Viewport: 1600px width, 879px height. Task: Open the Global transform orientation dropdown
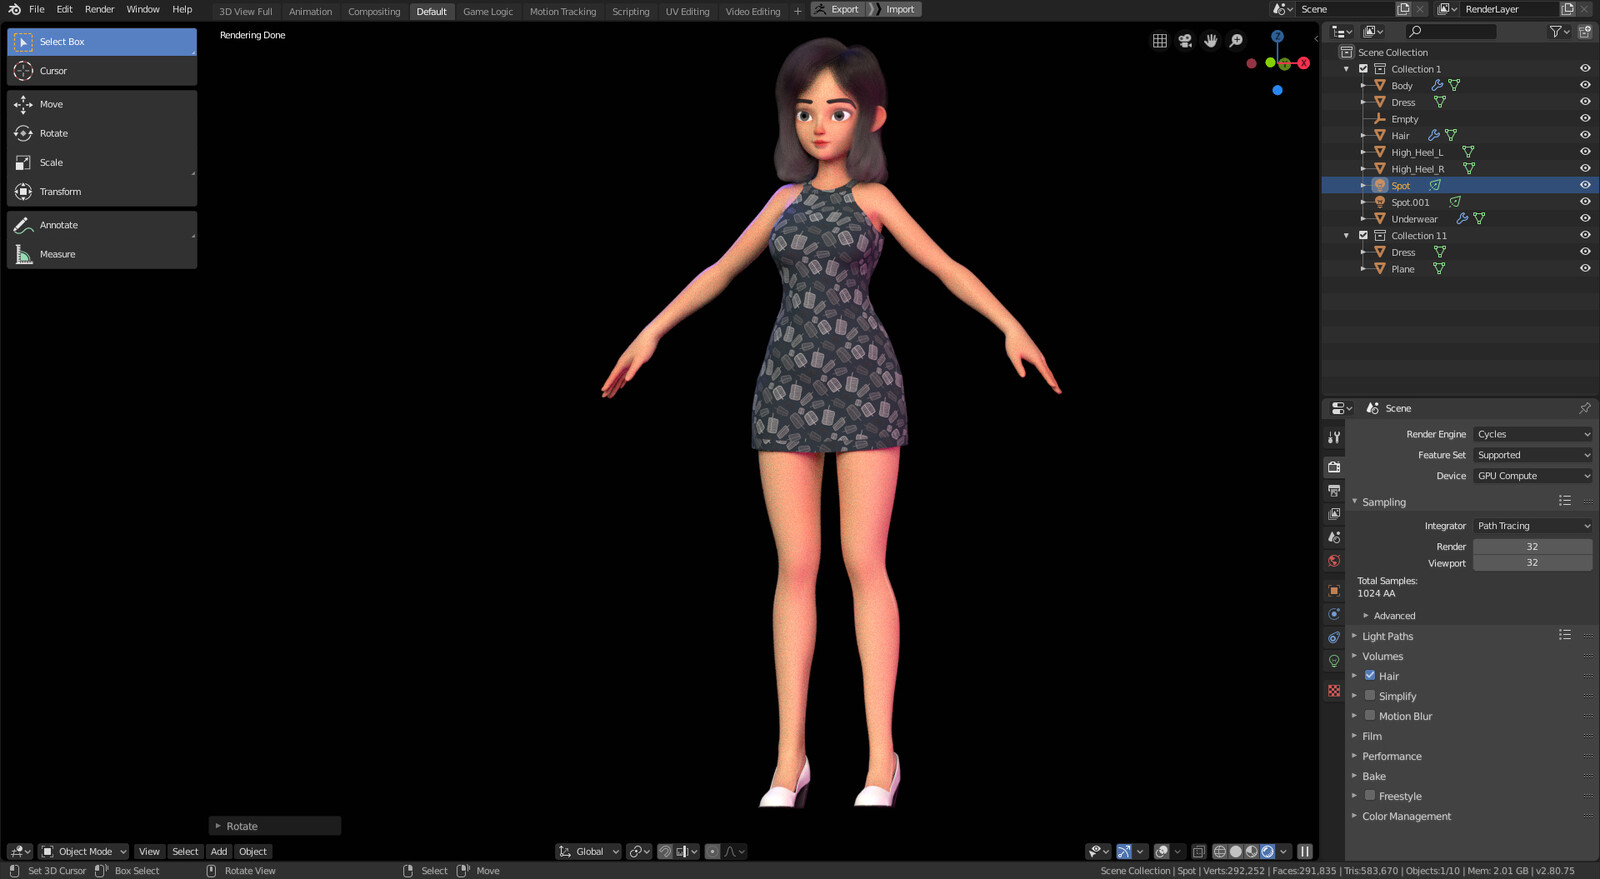[589, 852]
